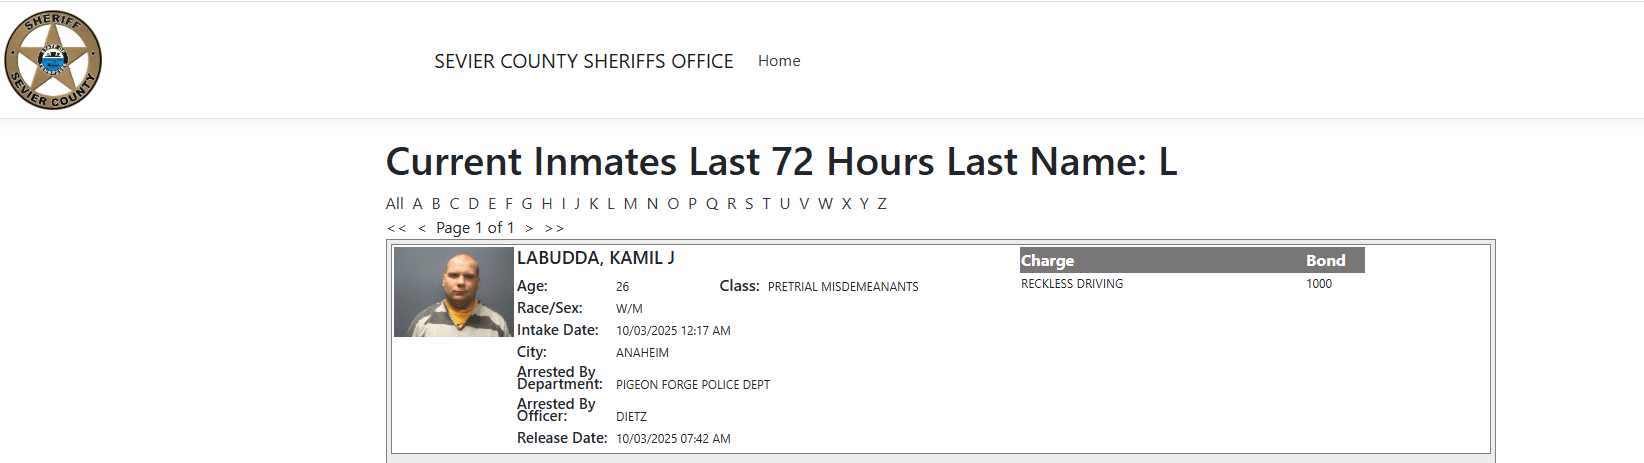Screen dimensions: 1644x463
Task: Click the Charge column header
Action: 1047,261
